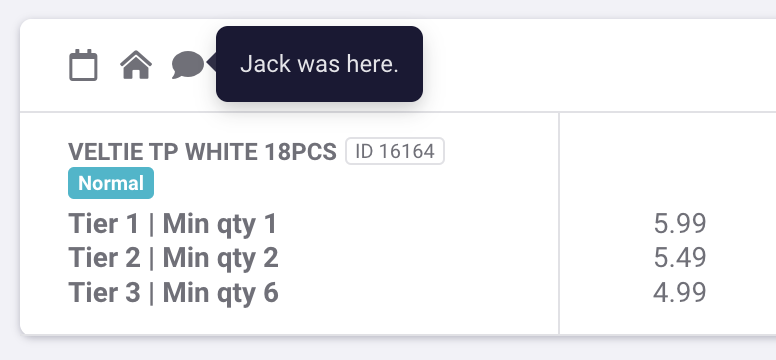776x360 pixels.
Task: Click the calendar icon
Action: (x=83, y=64)
